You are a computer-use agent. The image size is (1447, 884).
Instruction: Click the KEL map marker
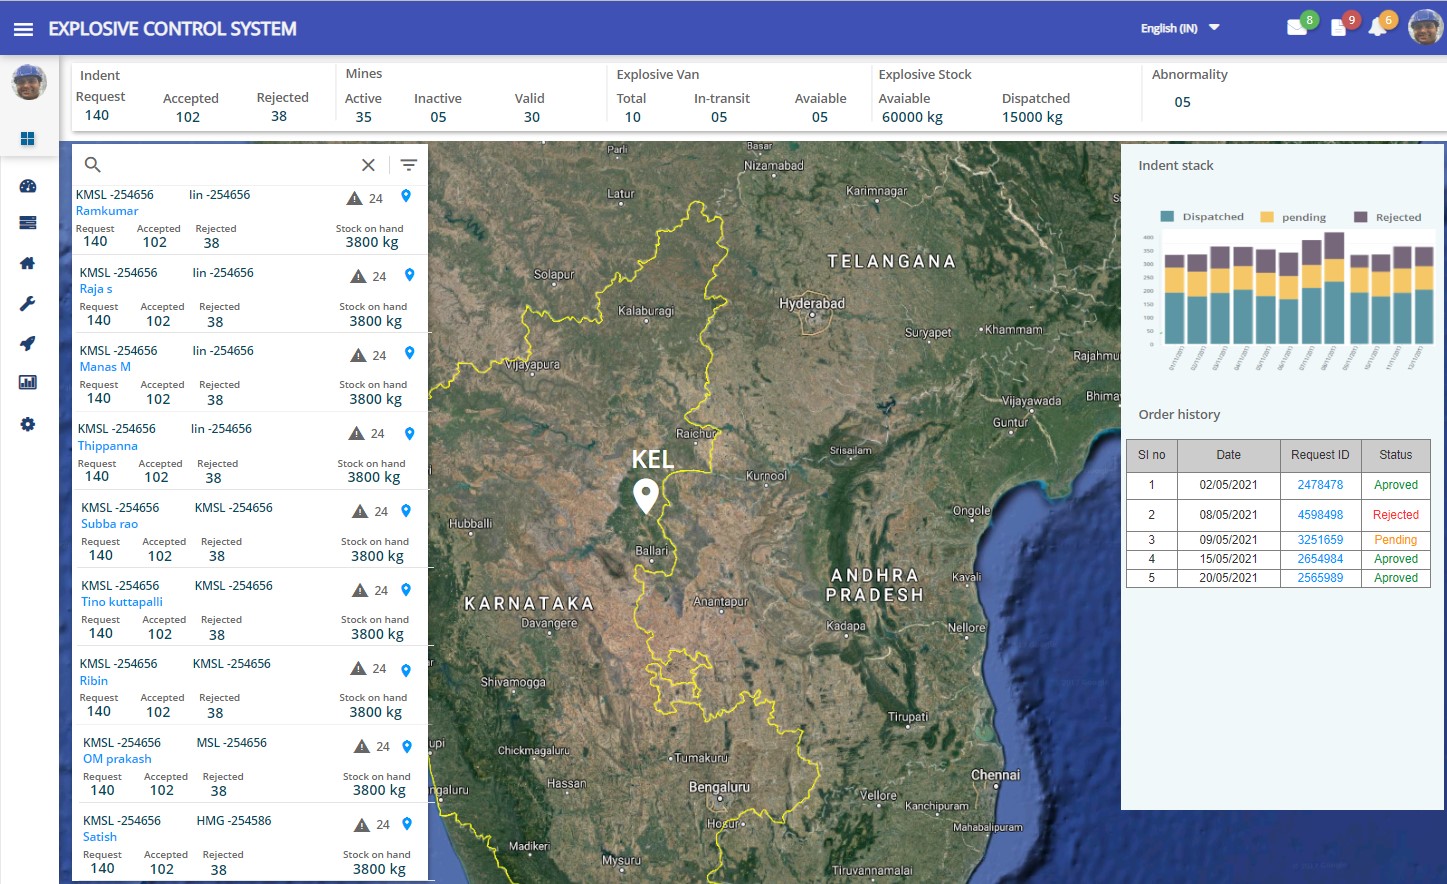[646, 496]
